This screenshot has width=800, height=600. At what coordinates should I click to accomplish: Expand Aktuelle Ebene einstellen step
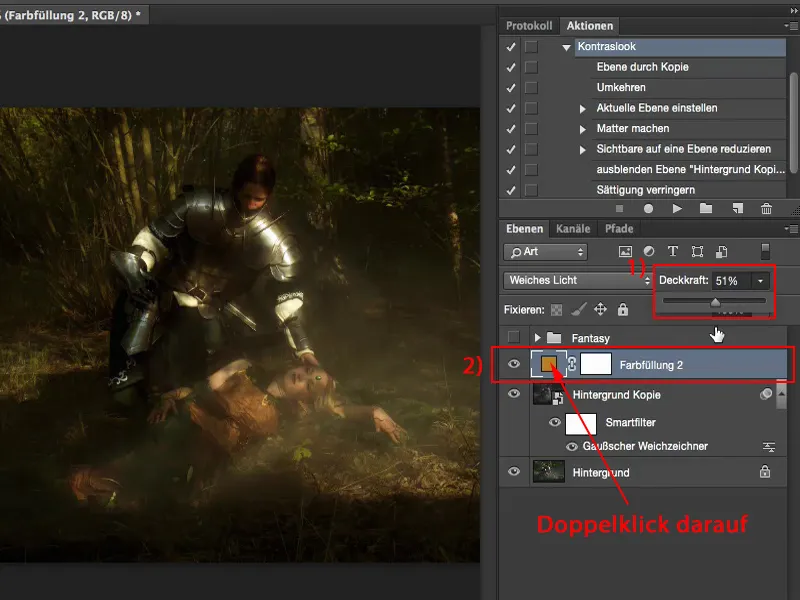click(x=582, y=109)
